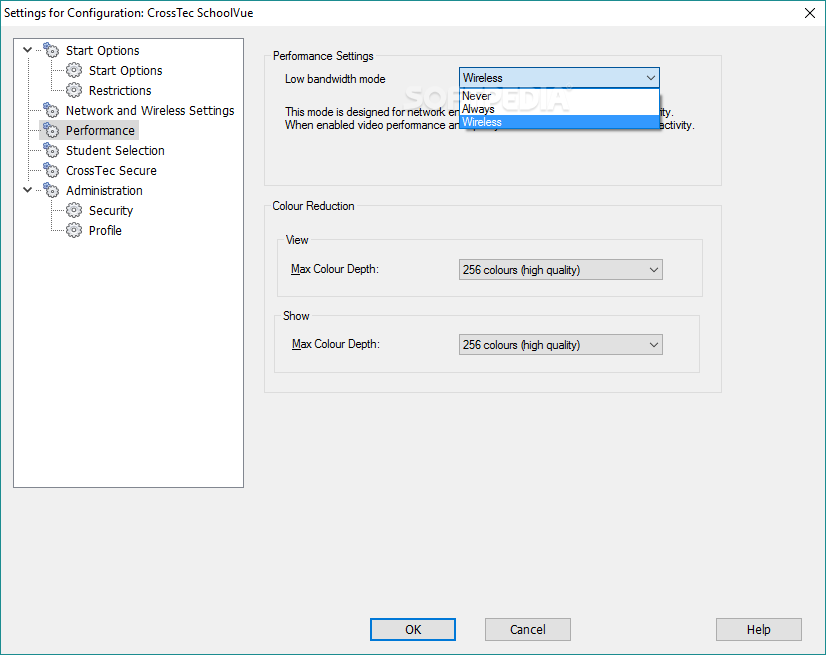Click gear icon beside Administration
Image resolution: width=826 pixels, height=655 pixels.
click(51, 190)
